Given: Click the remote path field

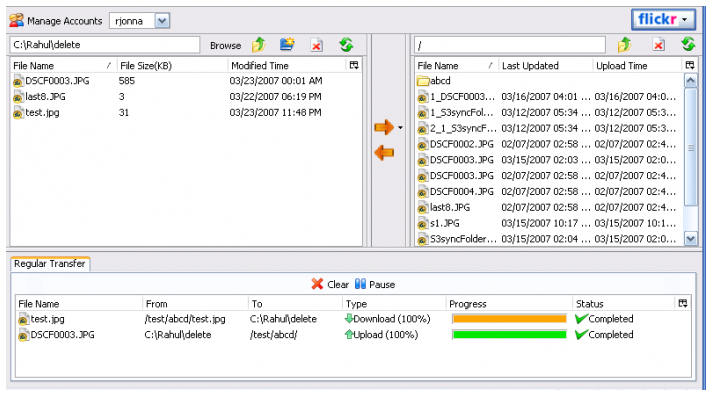Looking at the screenshot, I should click(x=510, y=45).
